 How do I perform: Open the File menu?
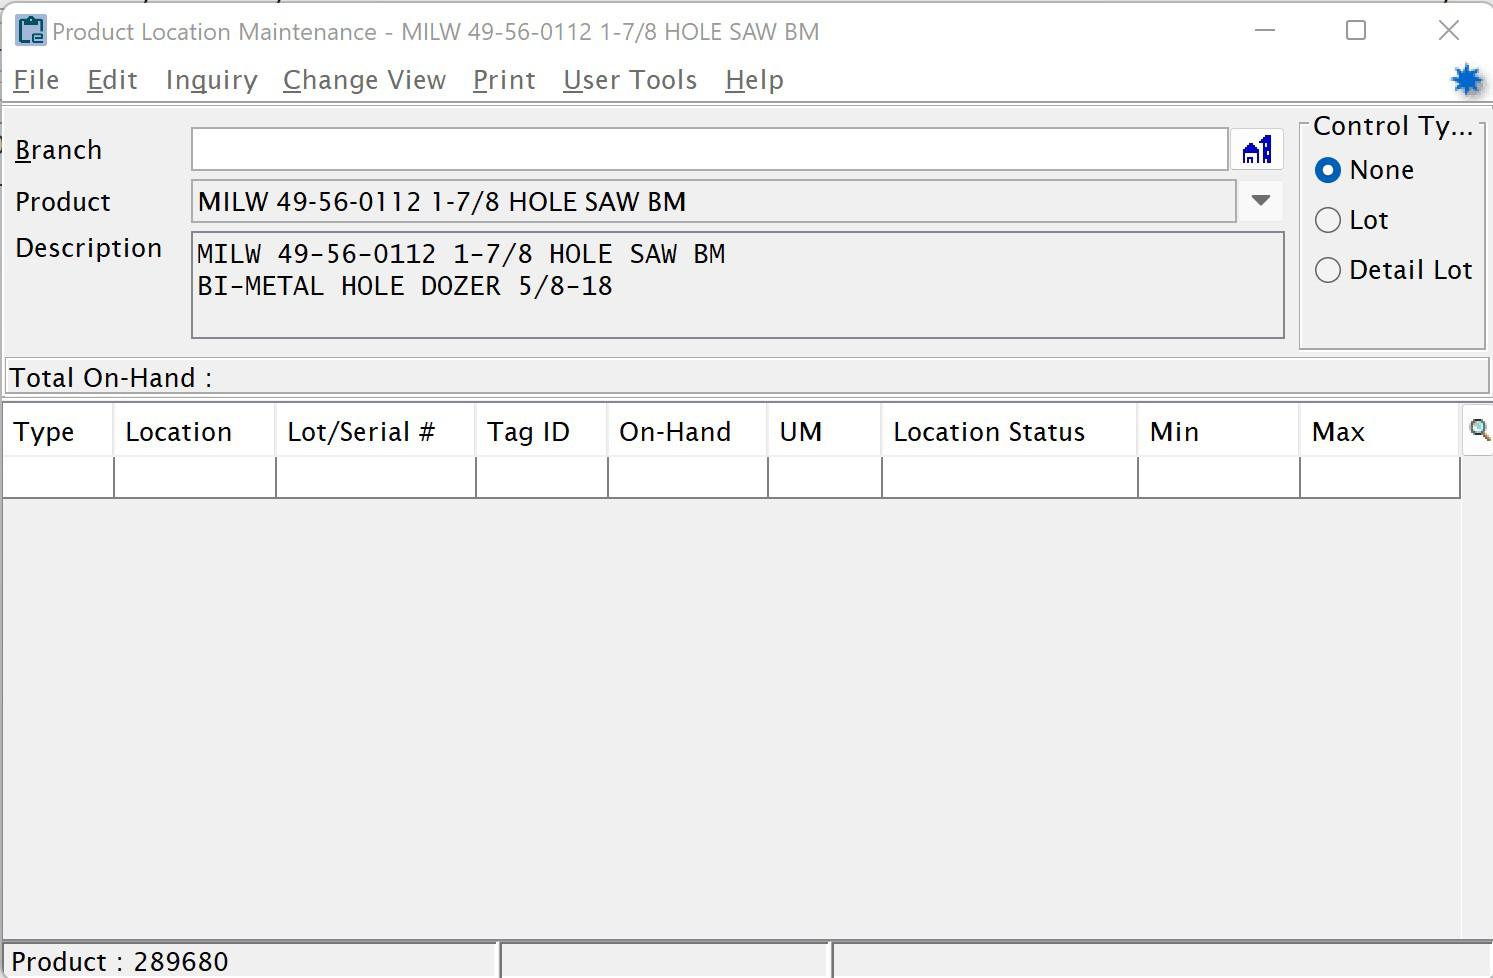pyautogui.click(x=36, y=80)
